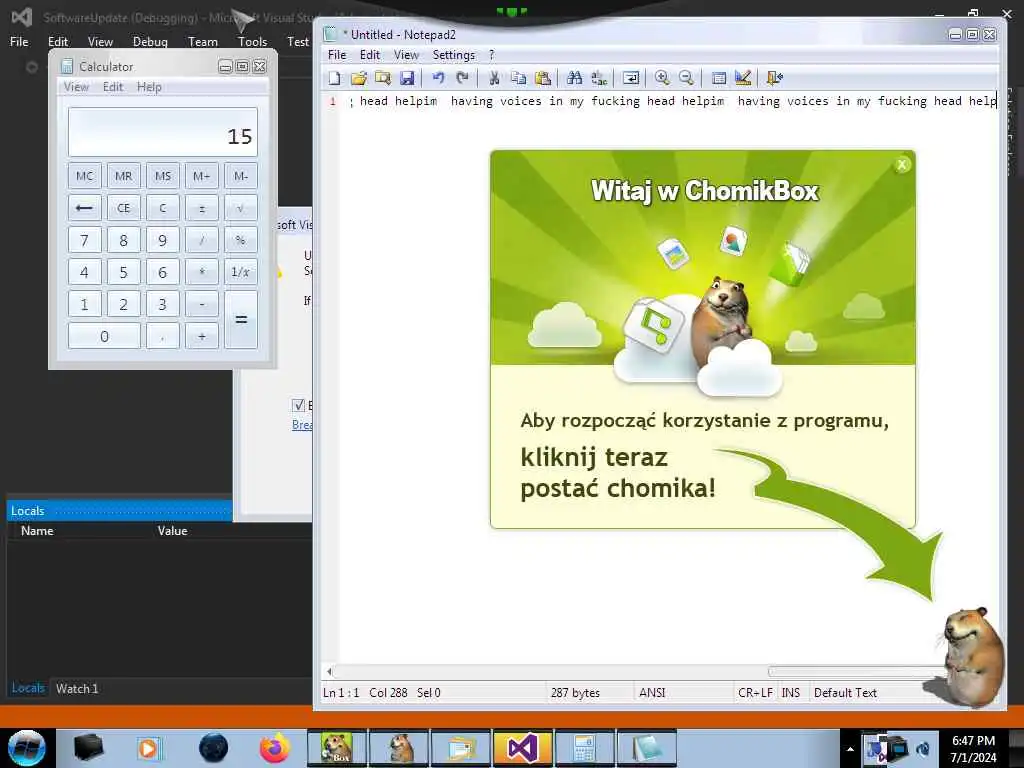Open the Visual Studio Tools menu
1024x768 pixels.
click(253, 42)
